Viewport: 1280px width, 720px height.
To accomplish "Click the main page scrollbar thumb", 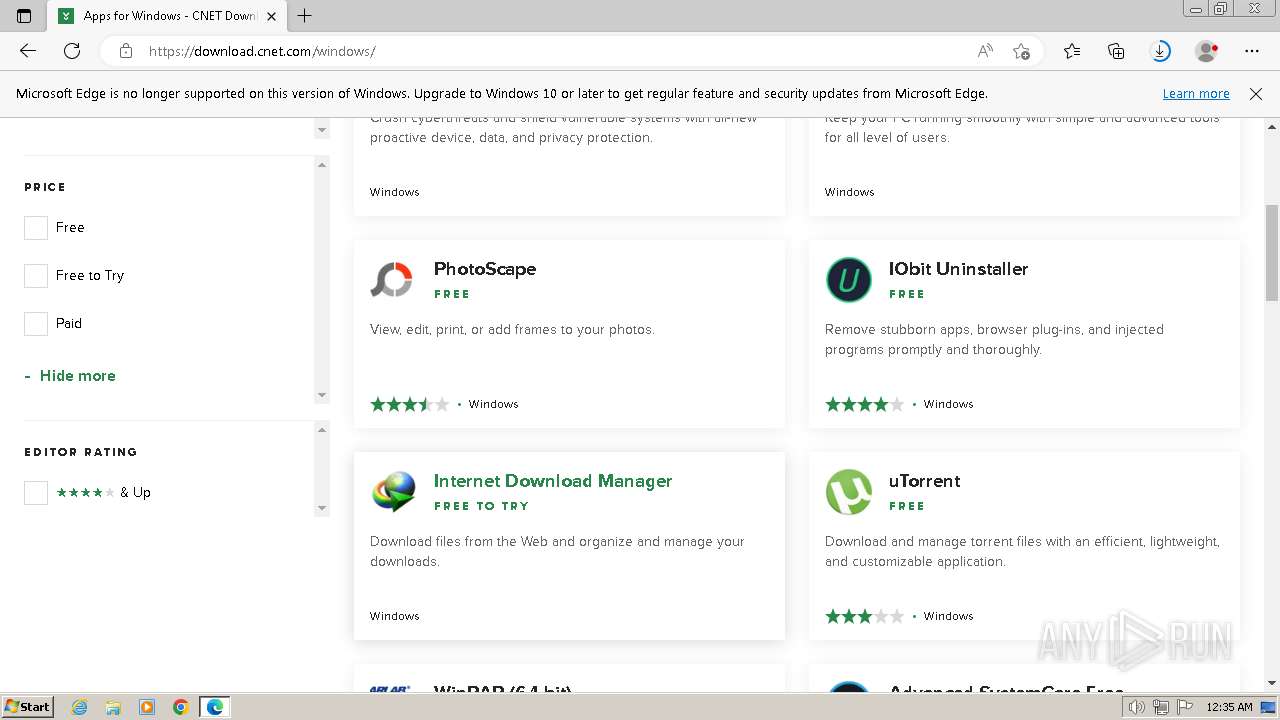I will coord(1272,253).
